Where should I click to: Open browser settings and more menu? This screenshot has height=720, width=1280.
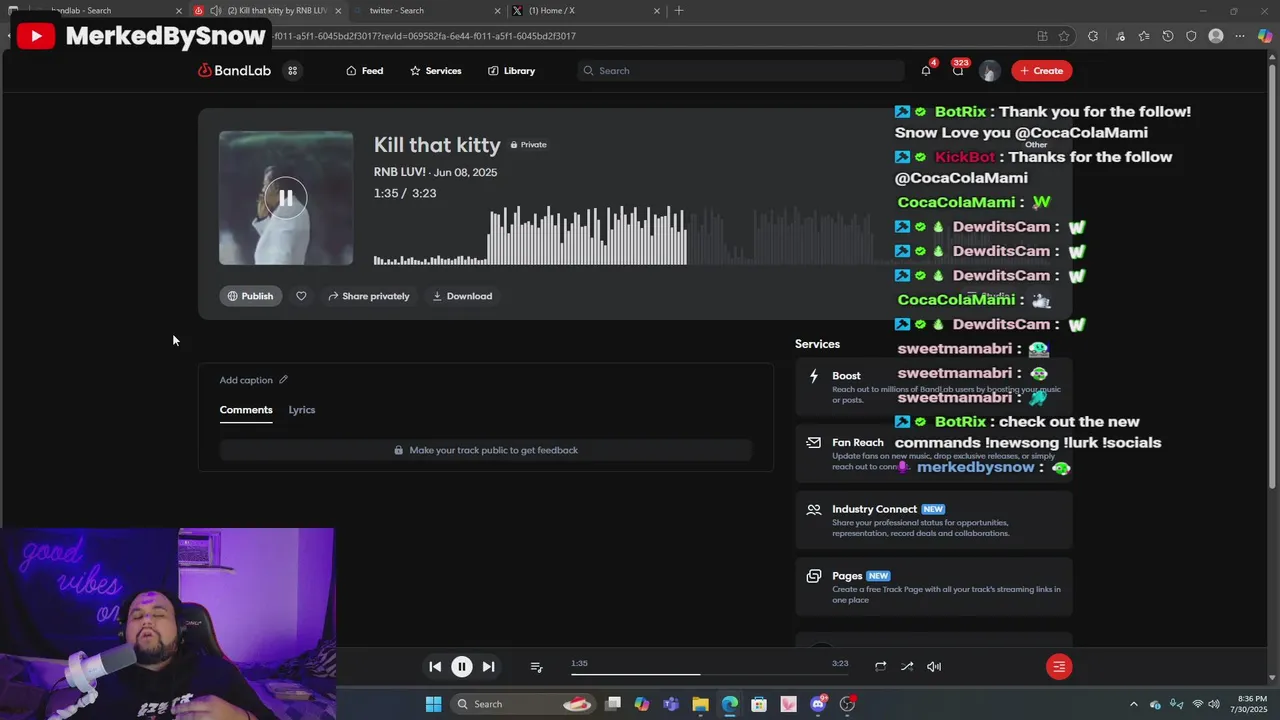click(1240, 36)
